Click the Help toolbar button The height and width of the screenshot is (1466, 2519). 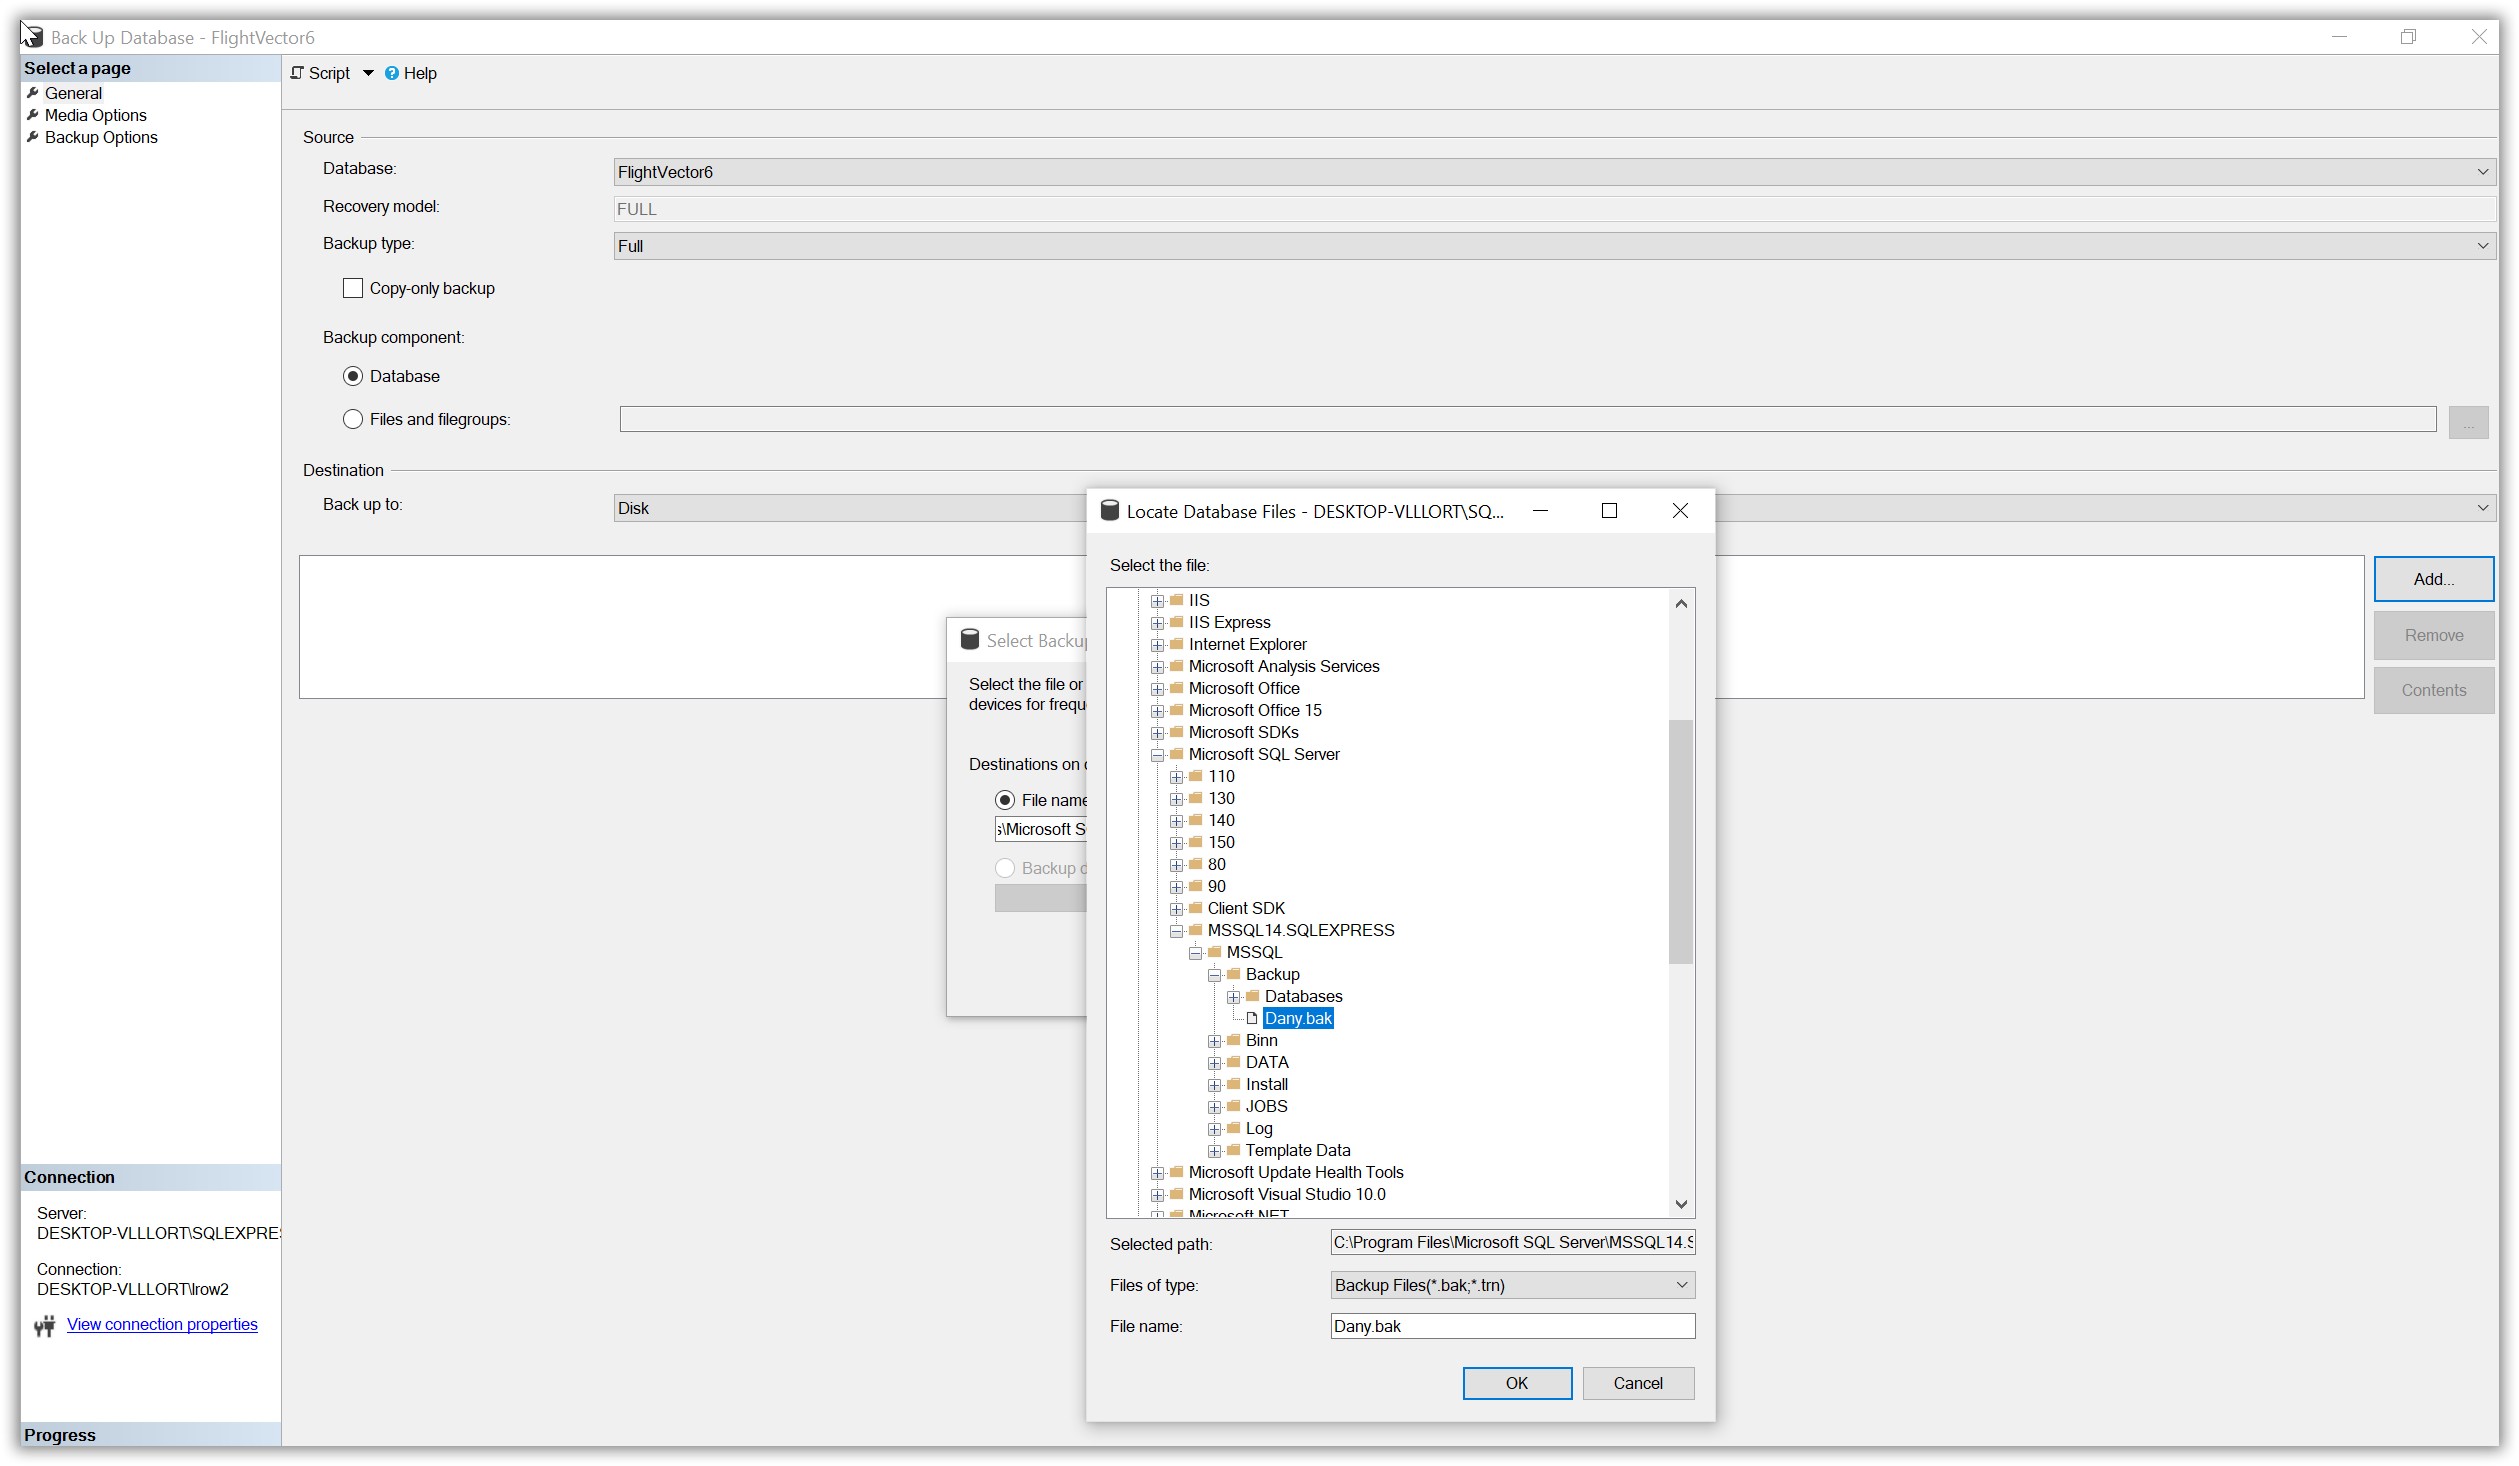pos(411,73)
